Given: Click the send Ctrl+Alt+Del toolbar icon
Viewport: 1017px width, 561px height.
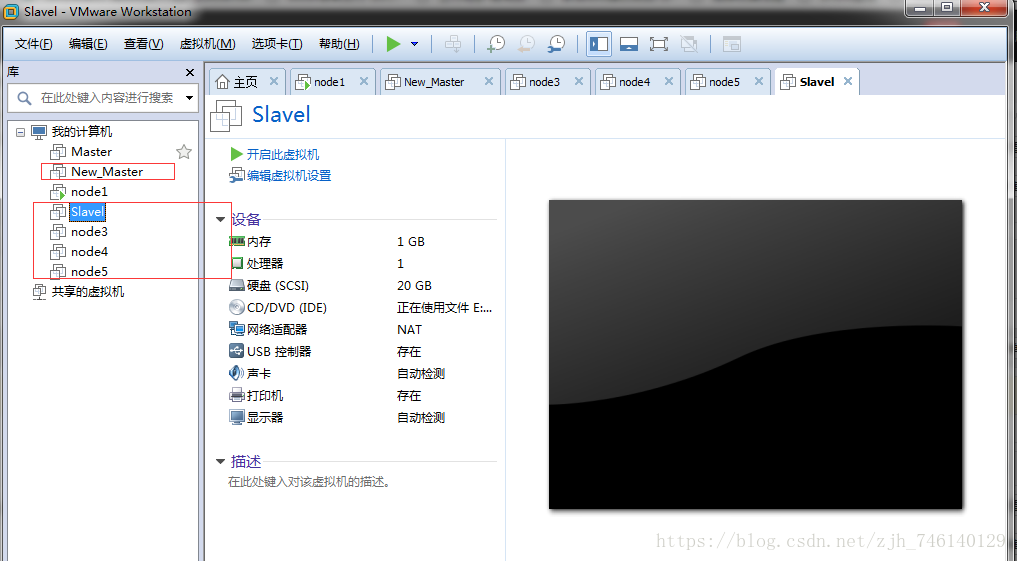Looking at the screenshot, I should click(453, 44).
